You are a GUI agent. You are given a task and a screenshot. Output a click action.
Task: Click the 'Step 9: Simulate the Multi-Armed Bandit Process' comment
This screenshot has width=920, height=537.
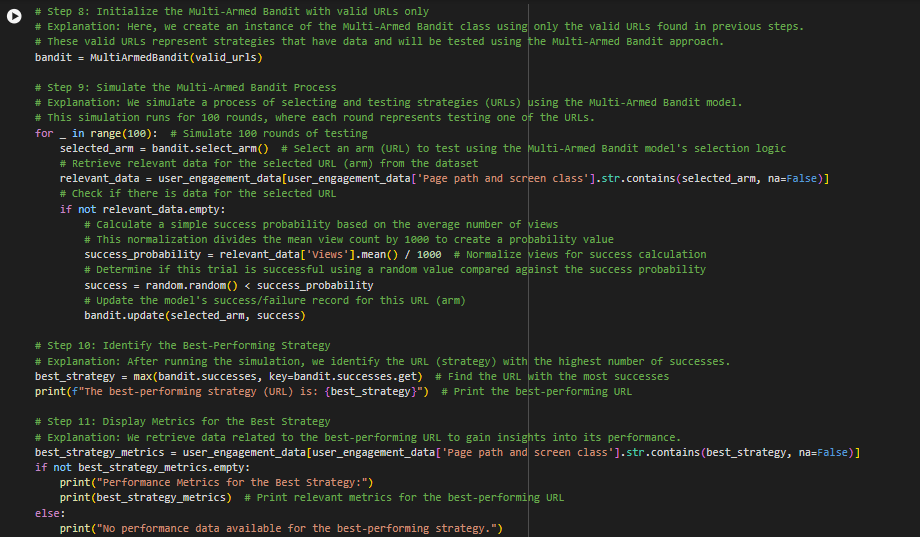pyautogui.click(x=185, y=87)
